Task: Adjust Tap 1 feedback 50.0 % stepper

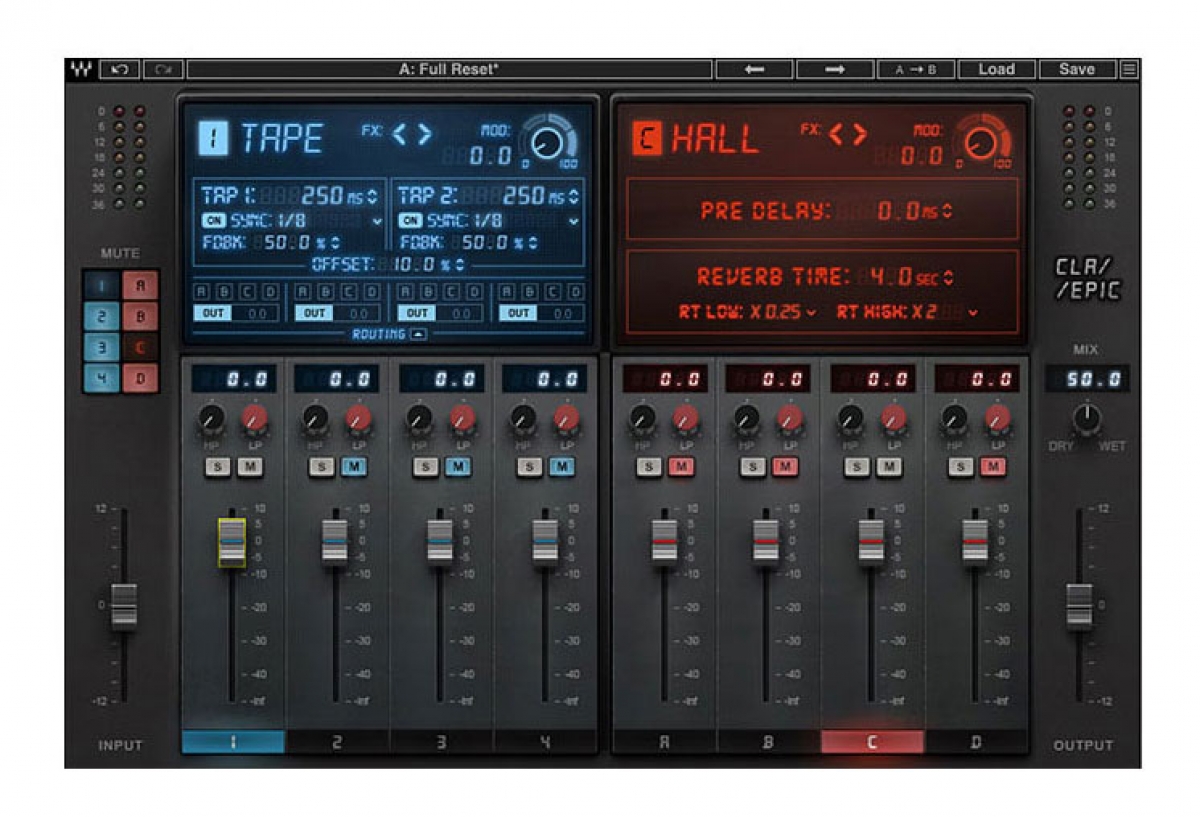Action: pyautogui.click(x=335, y=242)
